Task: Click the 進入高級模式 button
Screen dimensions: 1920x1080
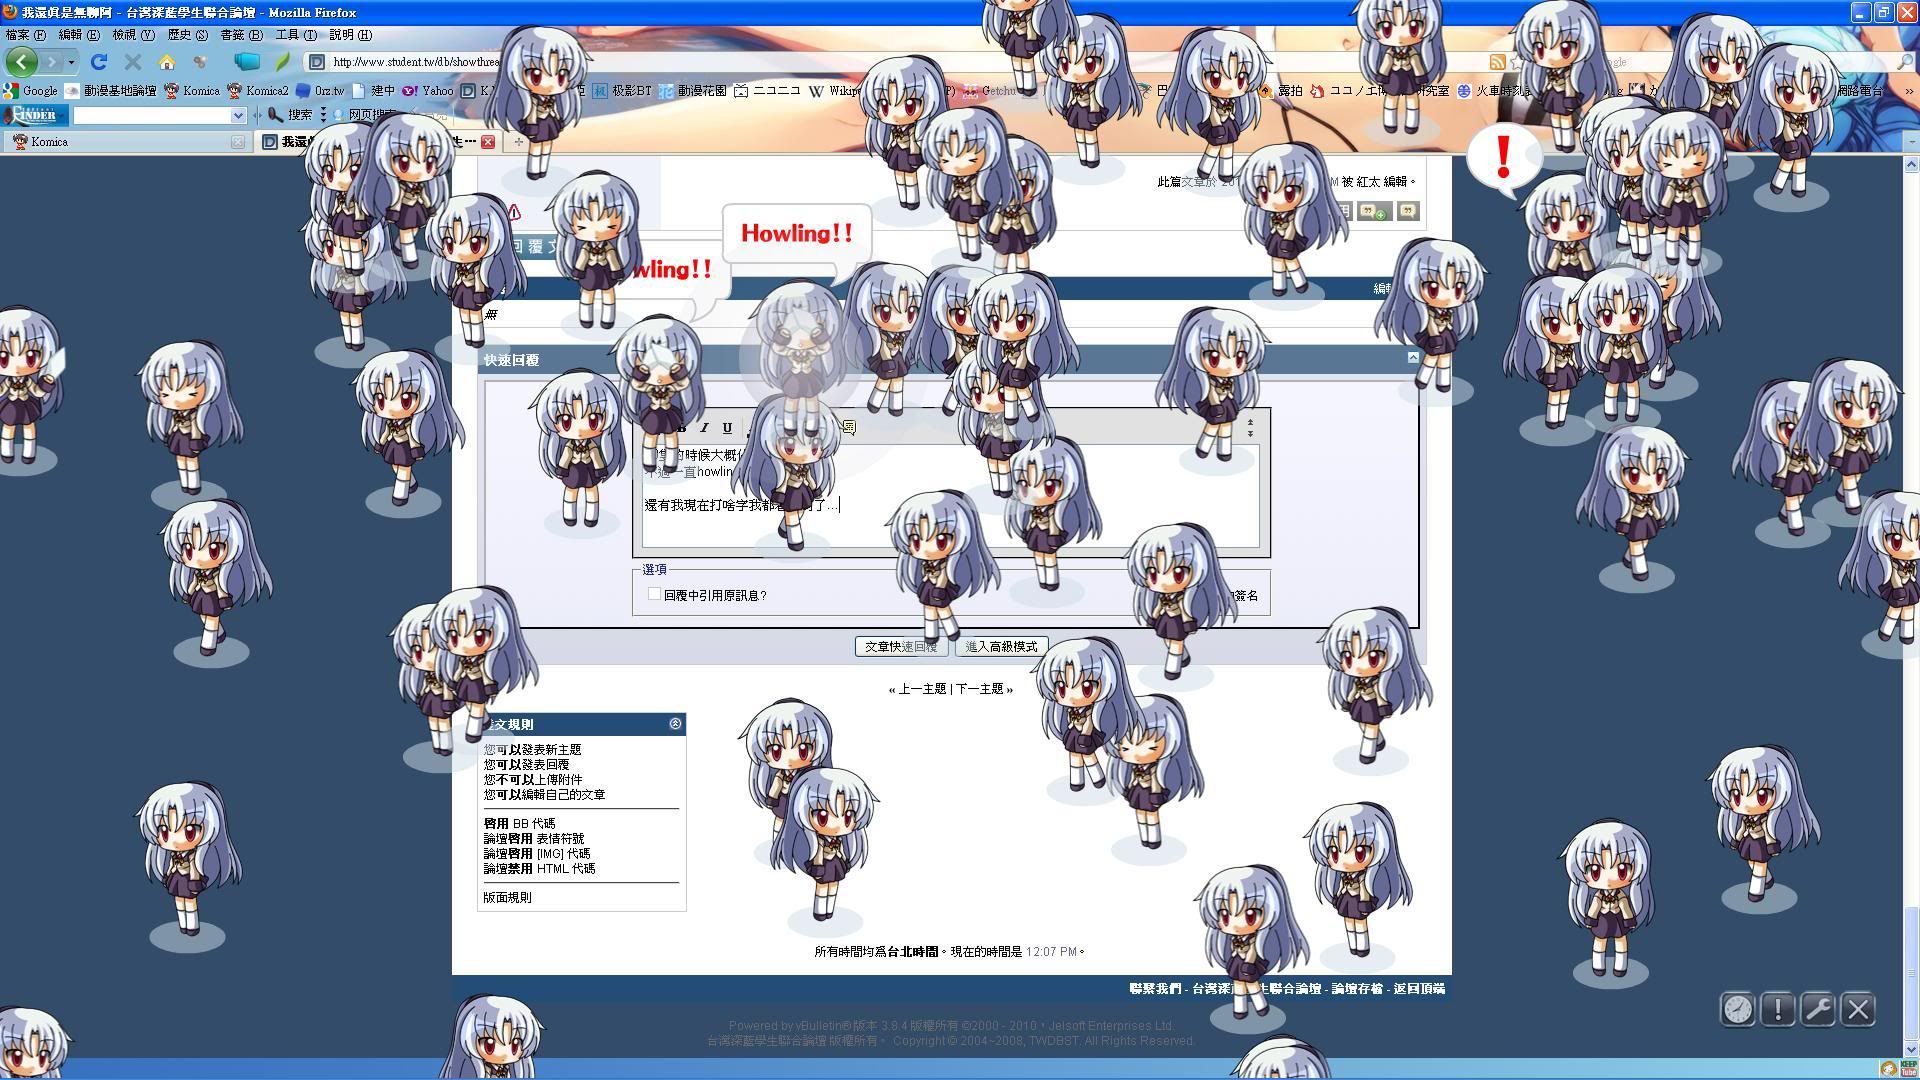Action: (1001, 647)
